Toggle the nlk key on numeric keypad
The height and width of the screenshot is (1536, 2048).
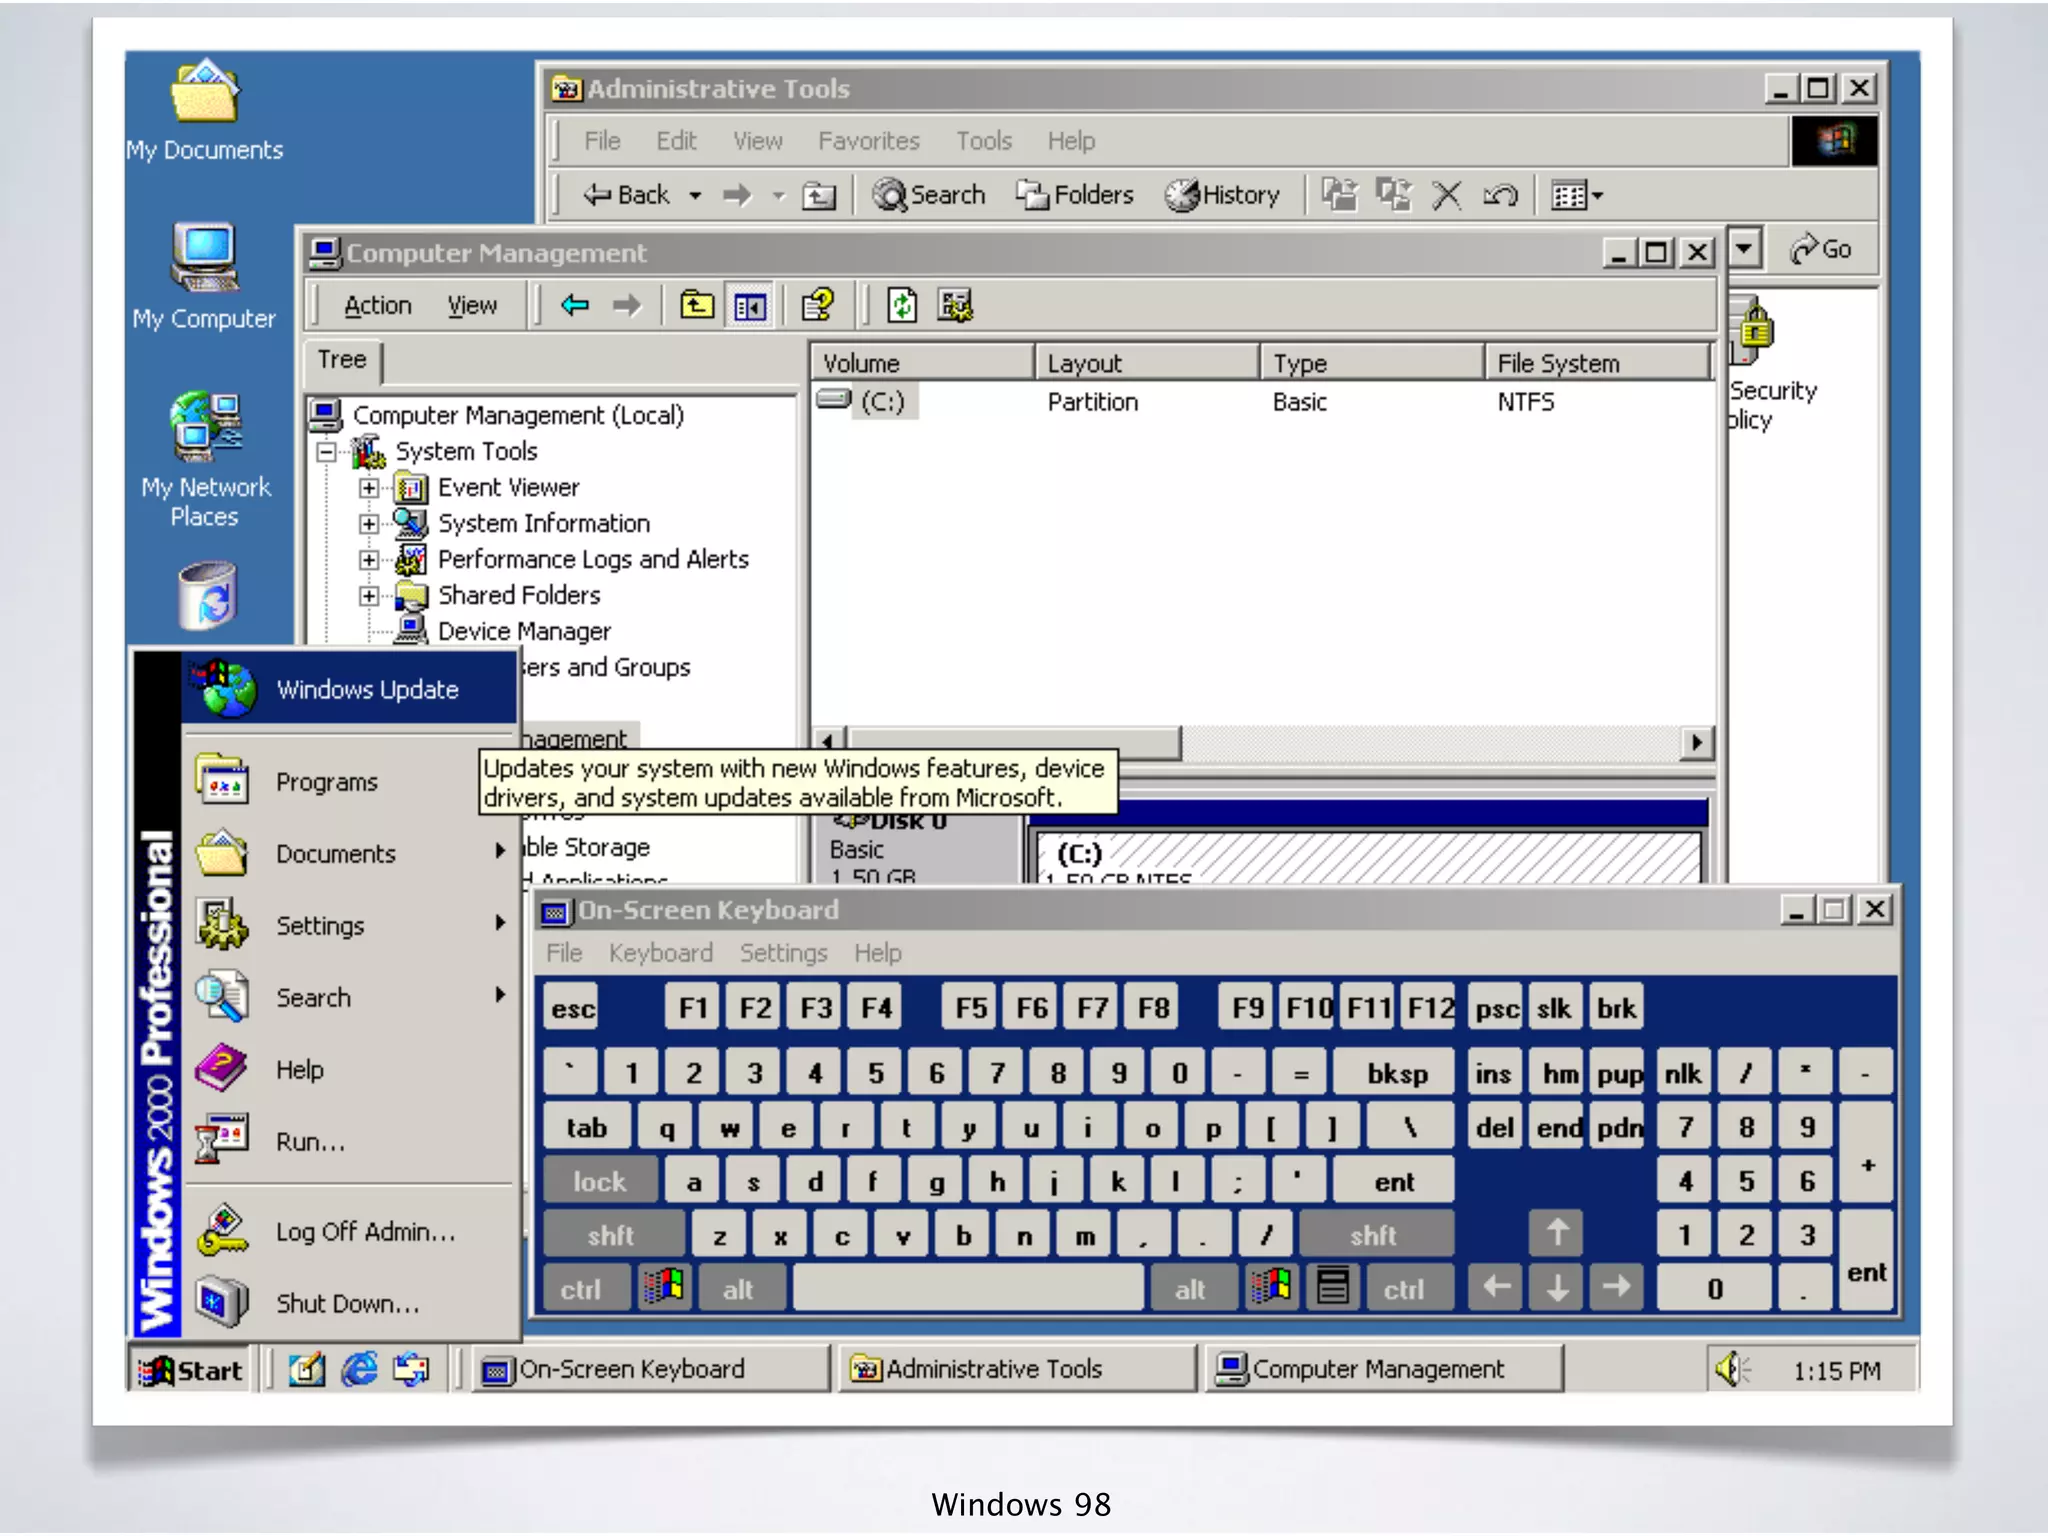(1682, 1074)
